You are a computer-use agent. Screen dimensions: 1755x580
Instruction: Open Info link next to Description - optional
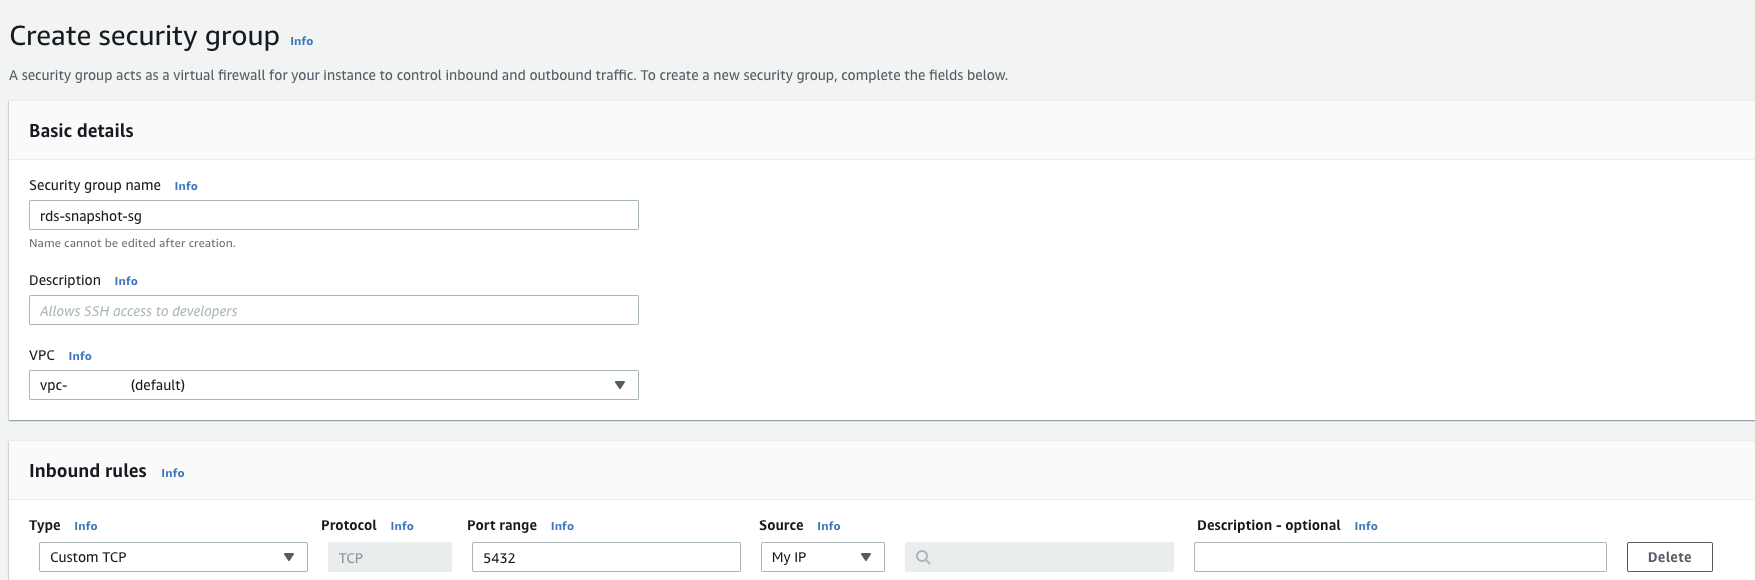pyautogui.click(x=1366, y=526)
